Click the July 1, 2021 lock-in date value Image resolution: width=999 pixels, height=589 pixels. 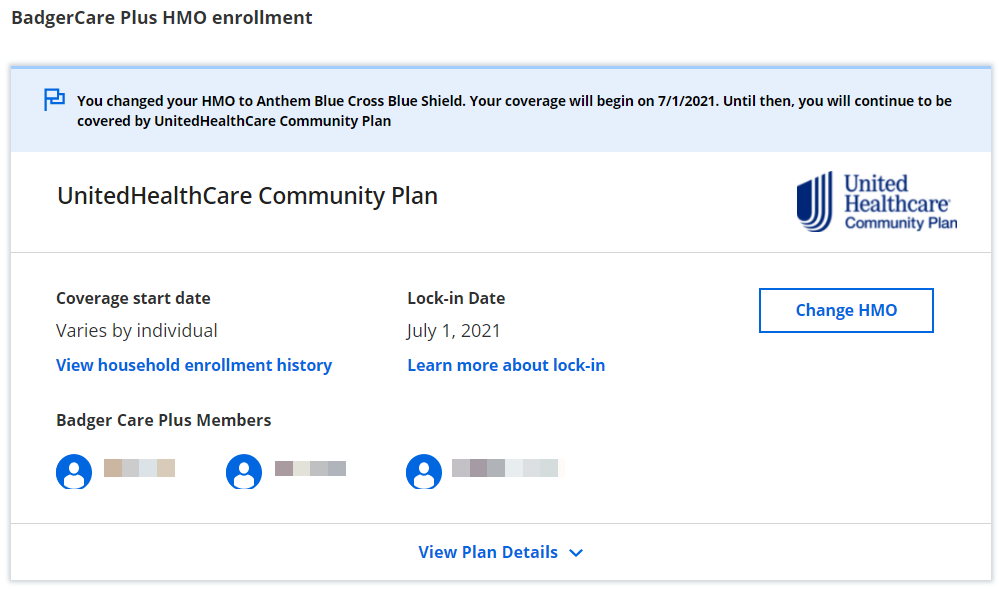click(454, 330)
